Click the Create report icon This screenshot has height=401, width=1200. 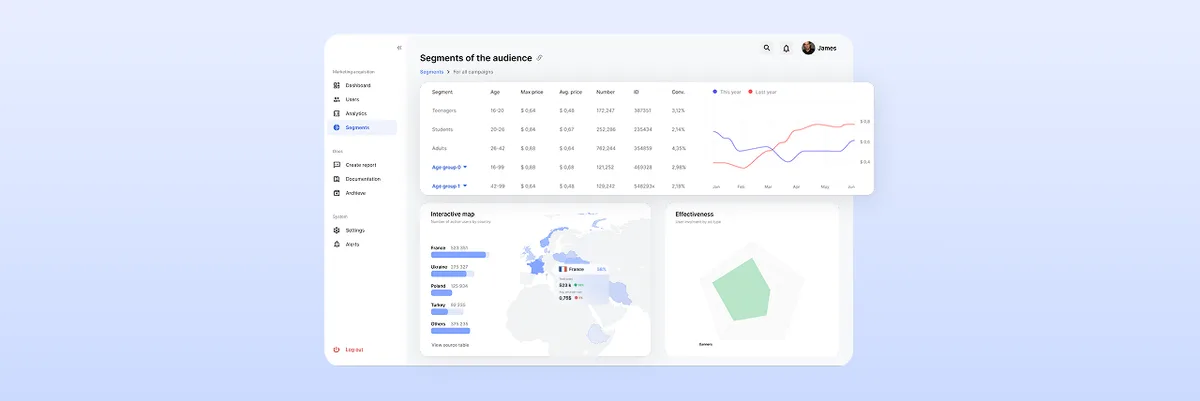[x=337, y=165]
